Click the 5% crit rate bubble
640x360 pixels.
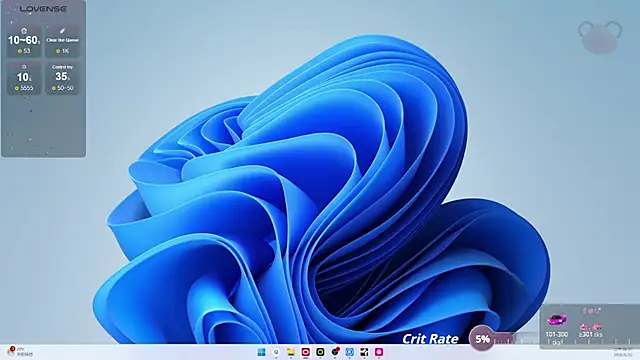point(482,338)
